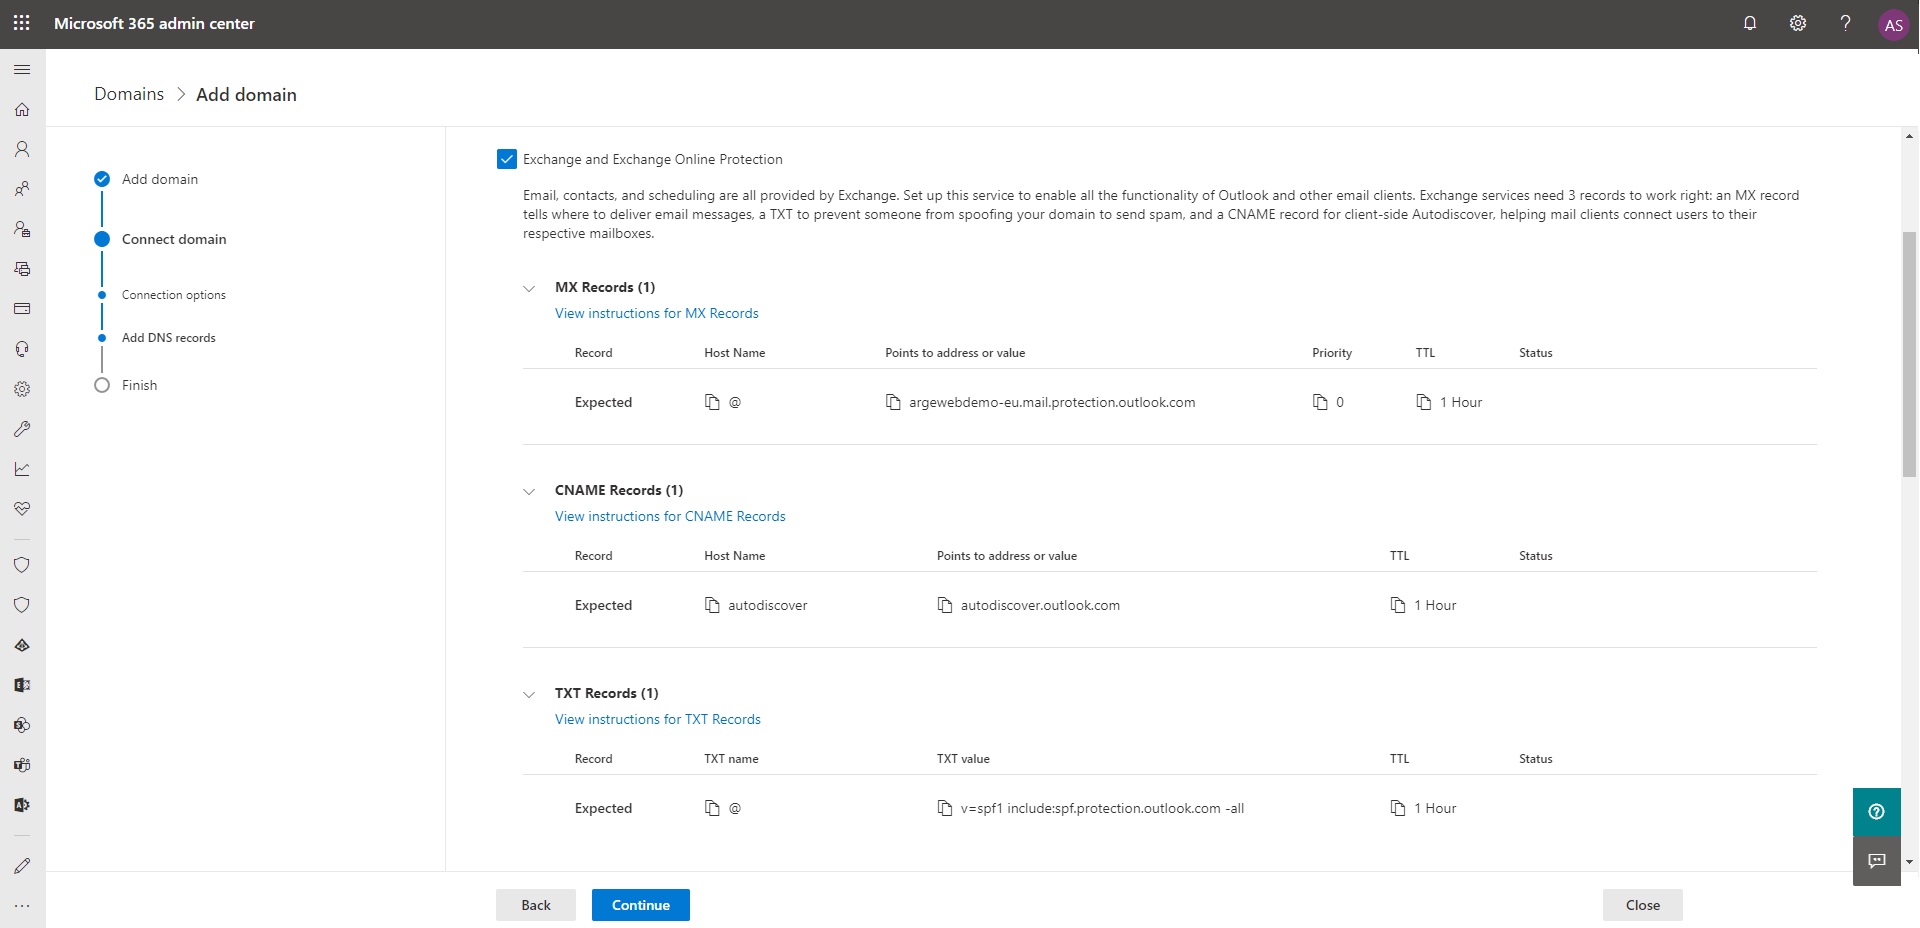Open the app launcher waffle icon
The image size is (1920, 928).
pos(22,23)
